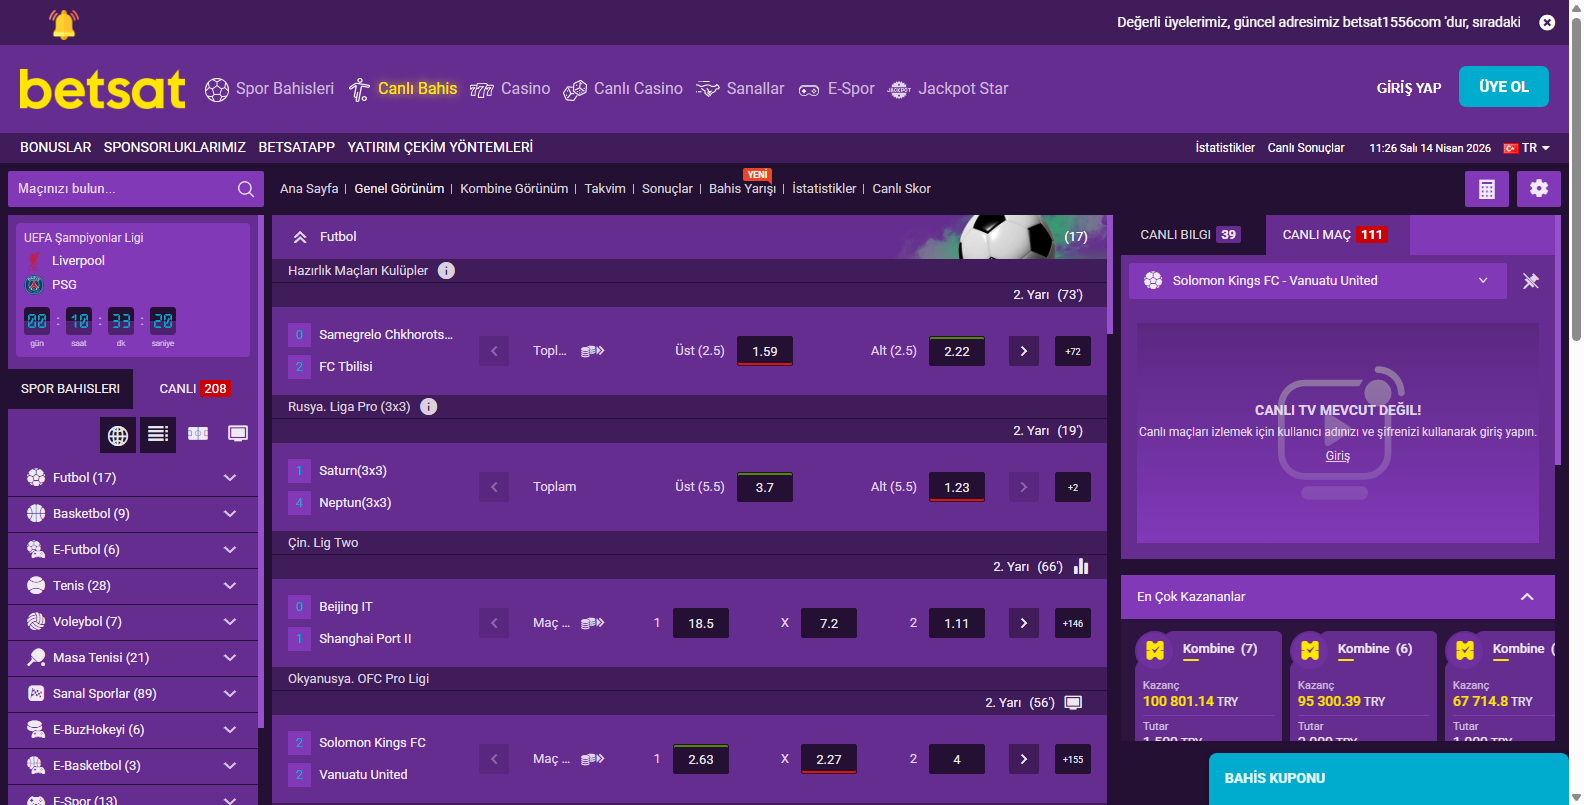Open statistics chart icon for Çin Lig Two
This screenshot has width=1584, height=805.
[1081, 567]
